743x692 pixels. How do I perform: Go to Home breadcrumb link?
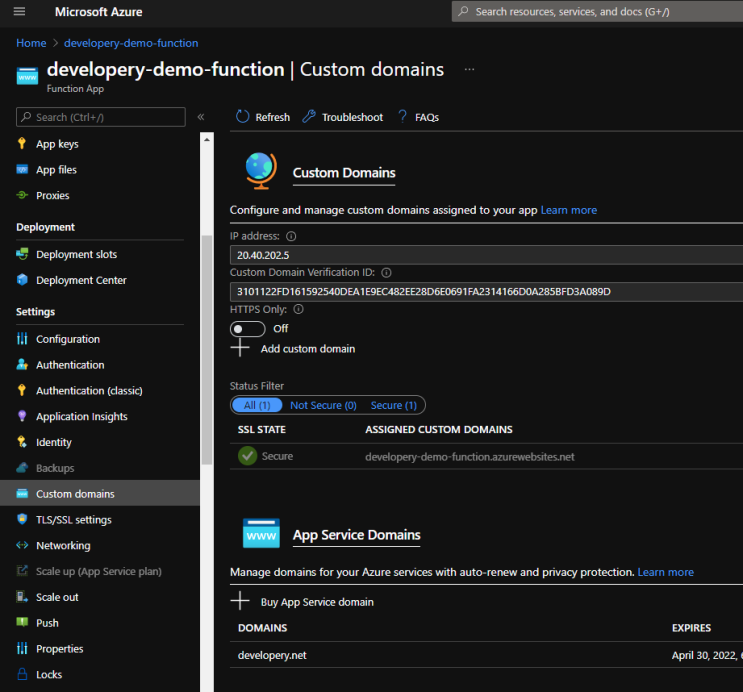(x=31, y=43)
